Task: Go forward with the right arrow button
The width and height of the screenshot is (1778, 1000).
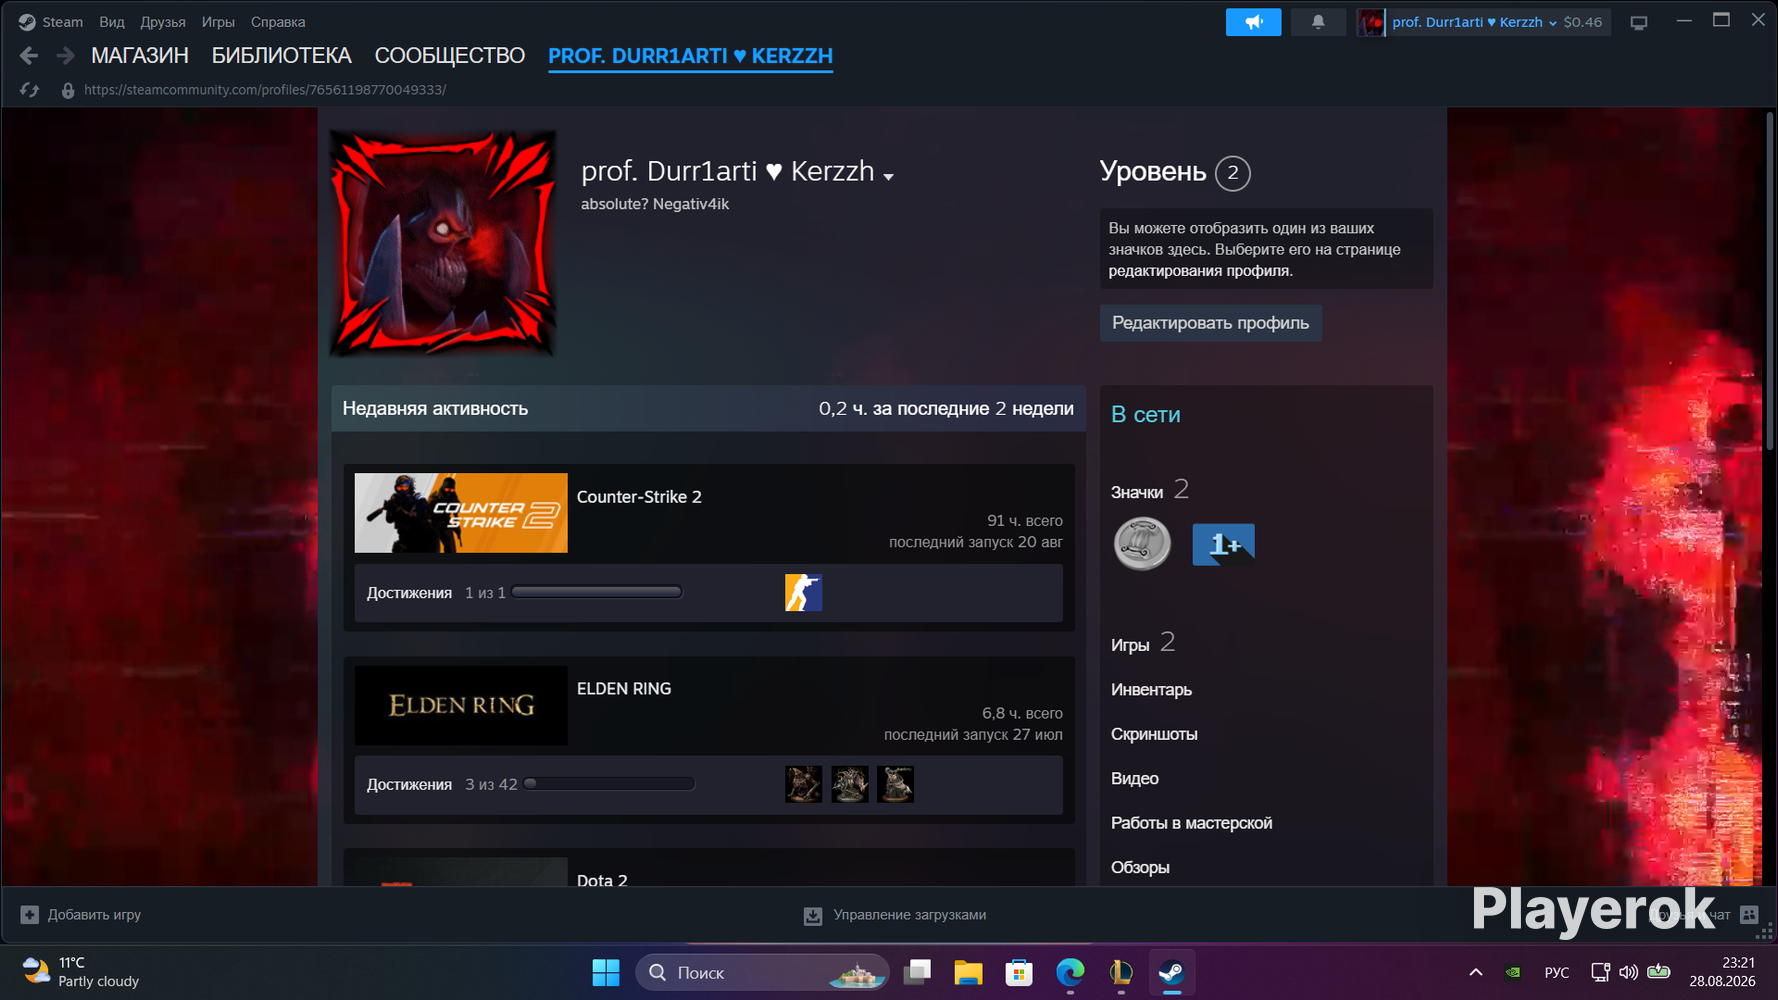Action: coord(65,56)
